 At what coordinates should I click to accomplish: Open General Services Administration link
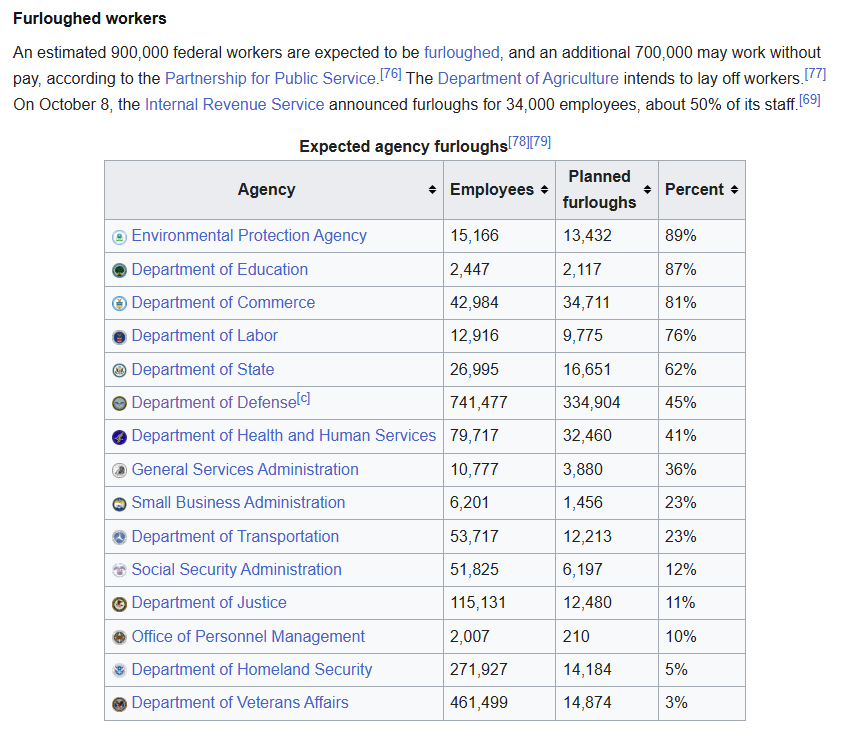(x=245, y=469)
